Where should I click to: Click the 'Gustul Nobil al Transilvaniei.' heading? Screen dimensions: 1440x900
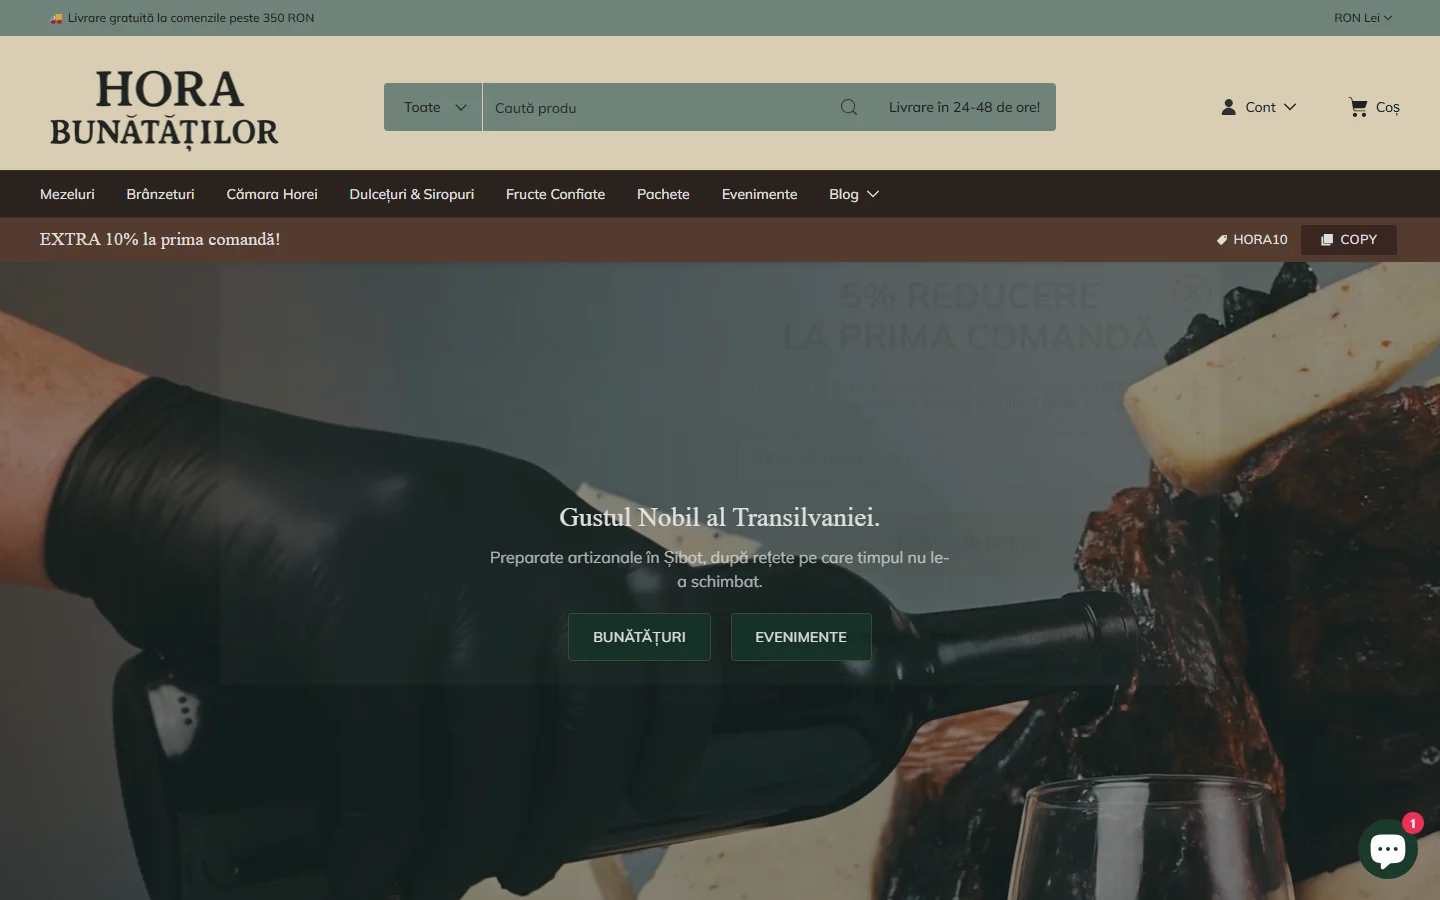[720, 517]
